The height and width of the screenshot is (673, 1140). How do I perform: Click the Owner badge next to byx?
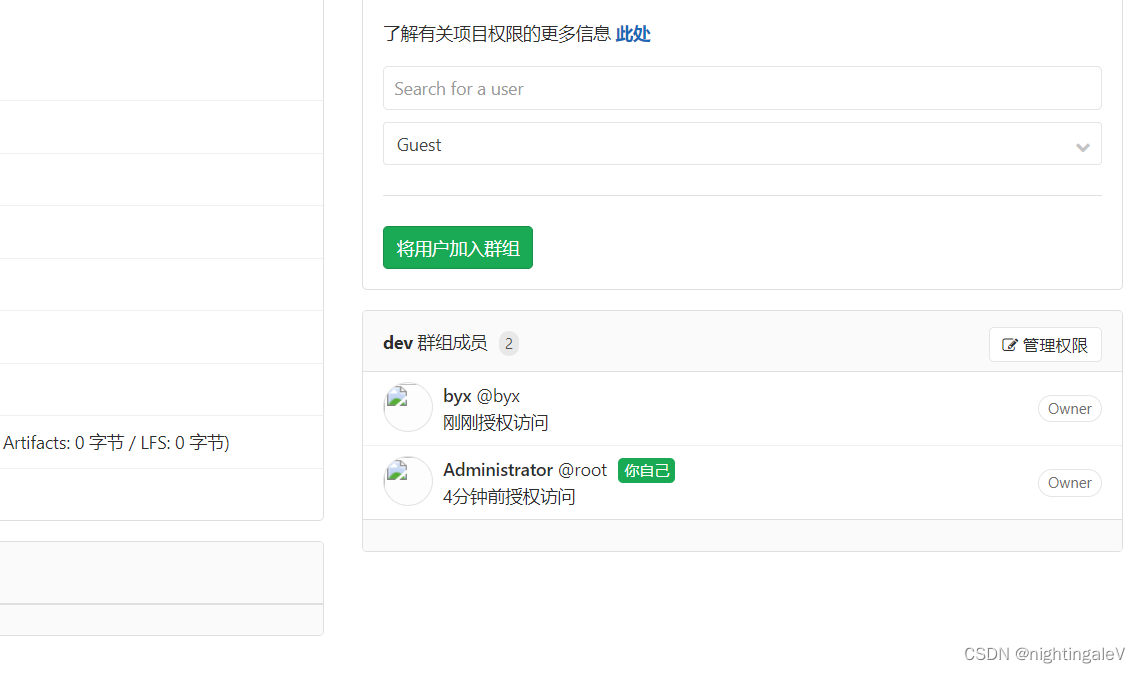tap(1069, 408)
